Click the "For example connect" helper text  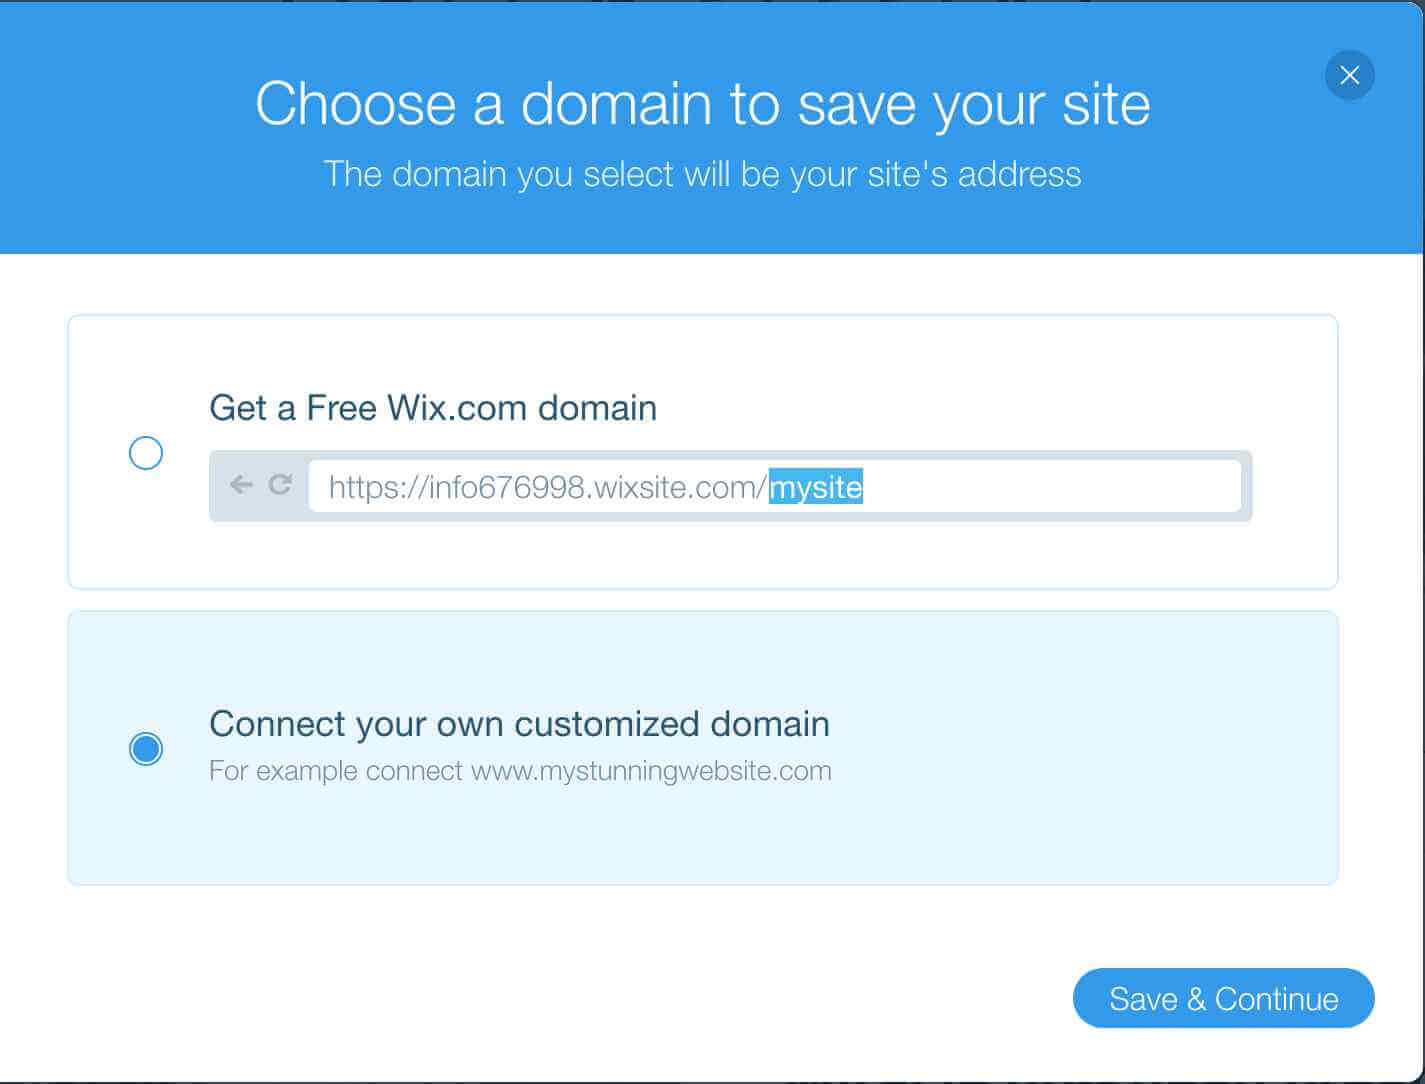336,771
